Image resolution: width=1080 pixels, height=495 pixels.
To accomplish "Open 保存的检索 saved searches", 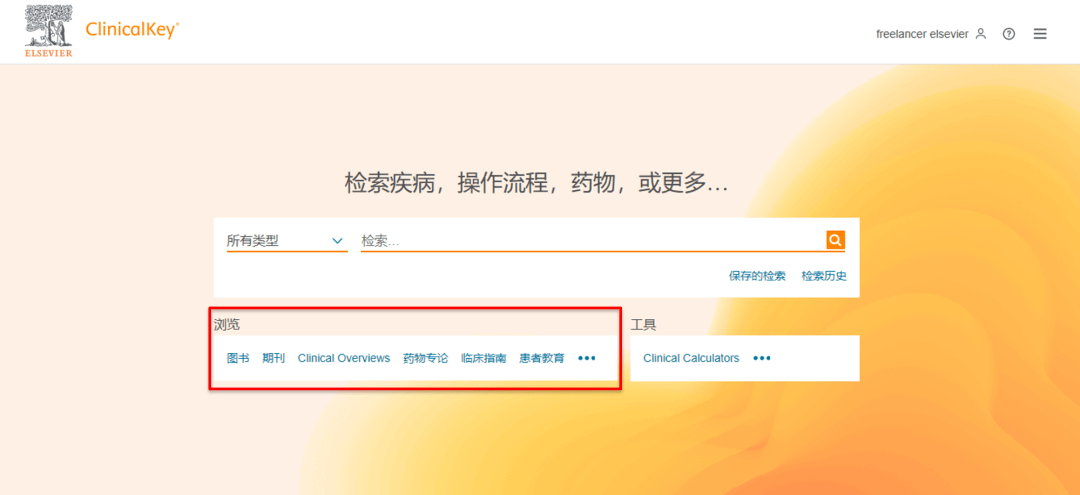I will tap(757, 276).
